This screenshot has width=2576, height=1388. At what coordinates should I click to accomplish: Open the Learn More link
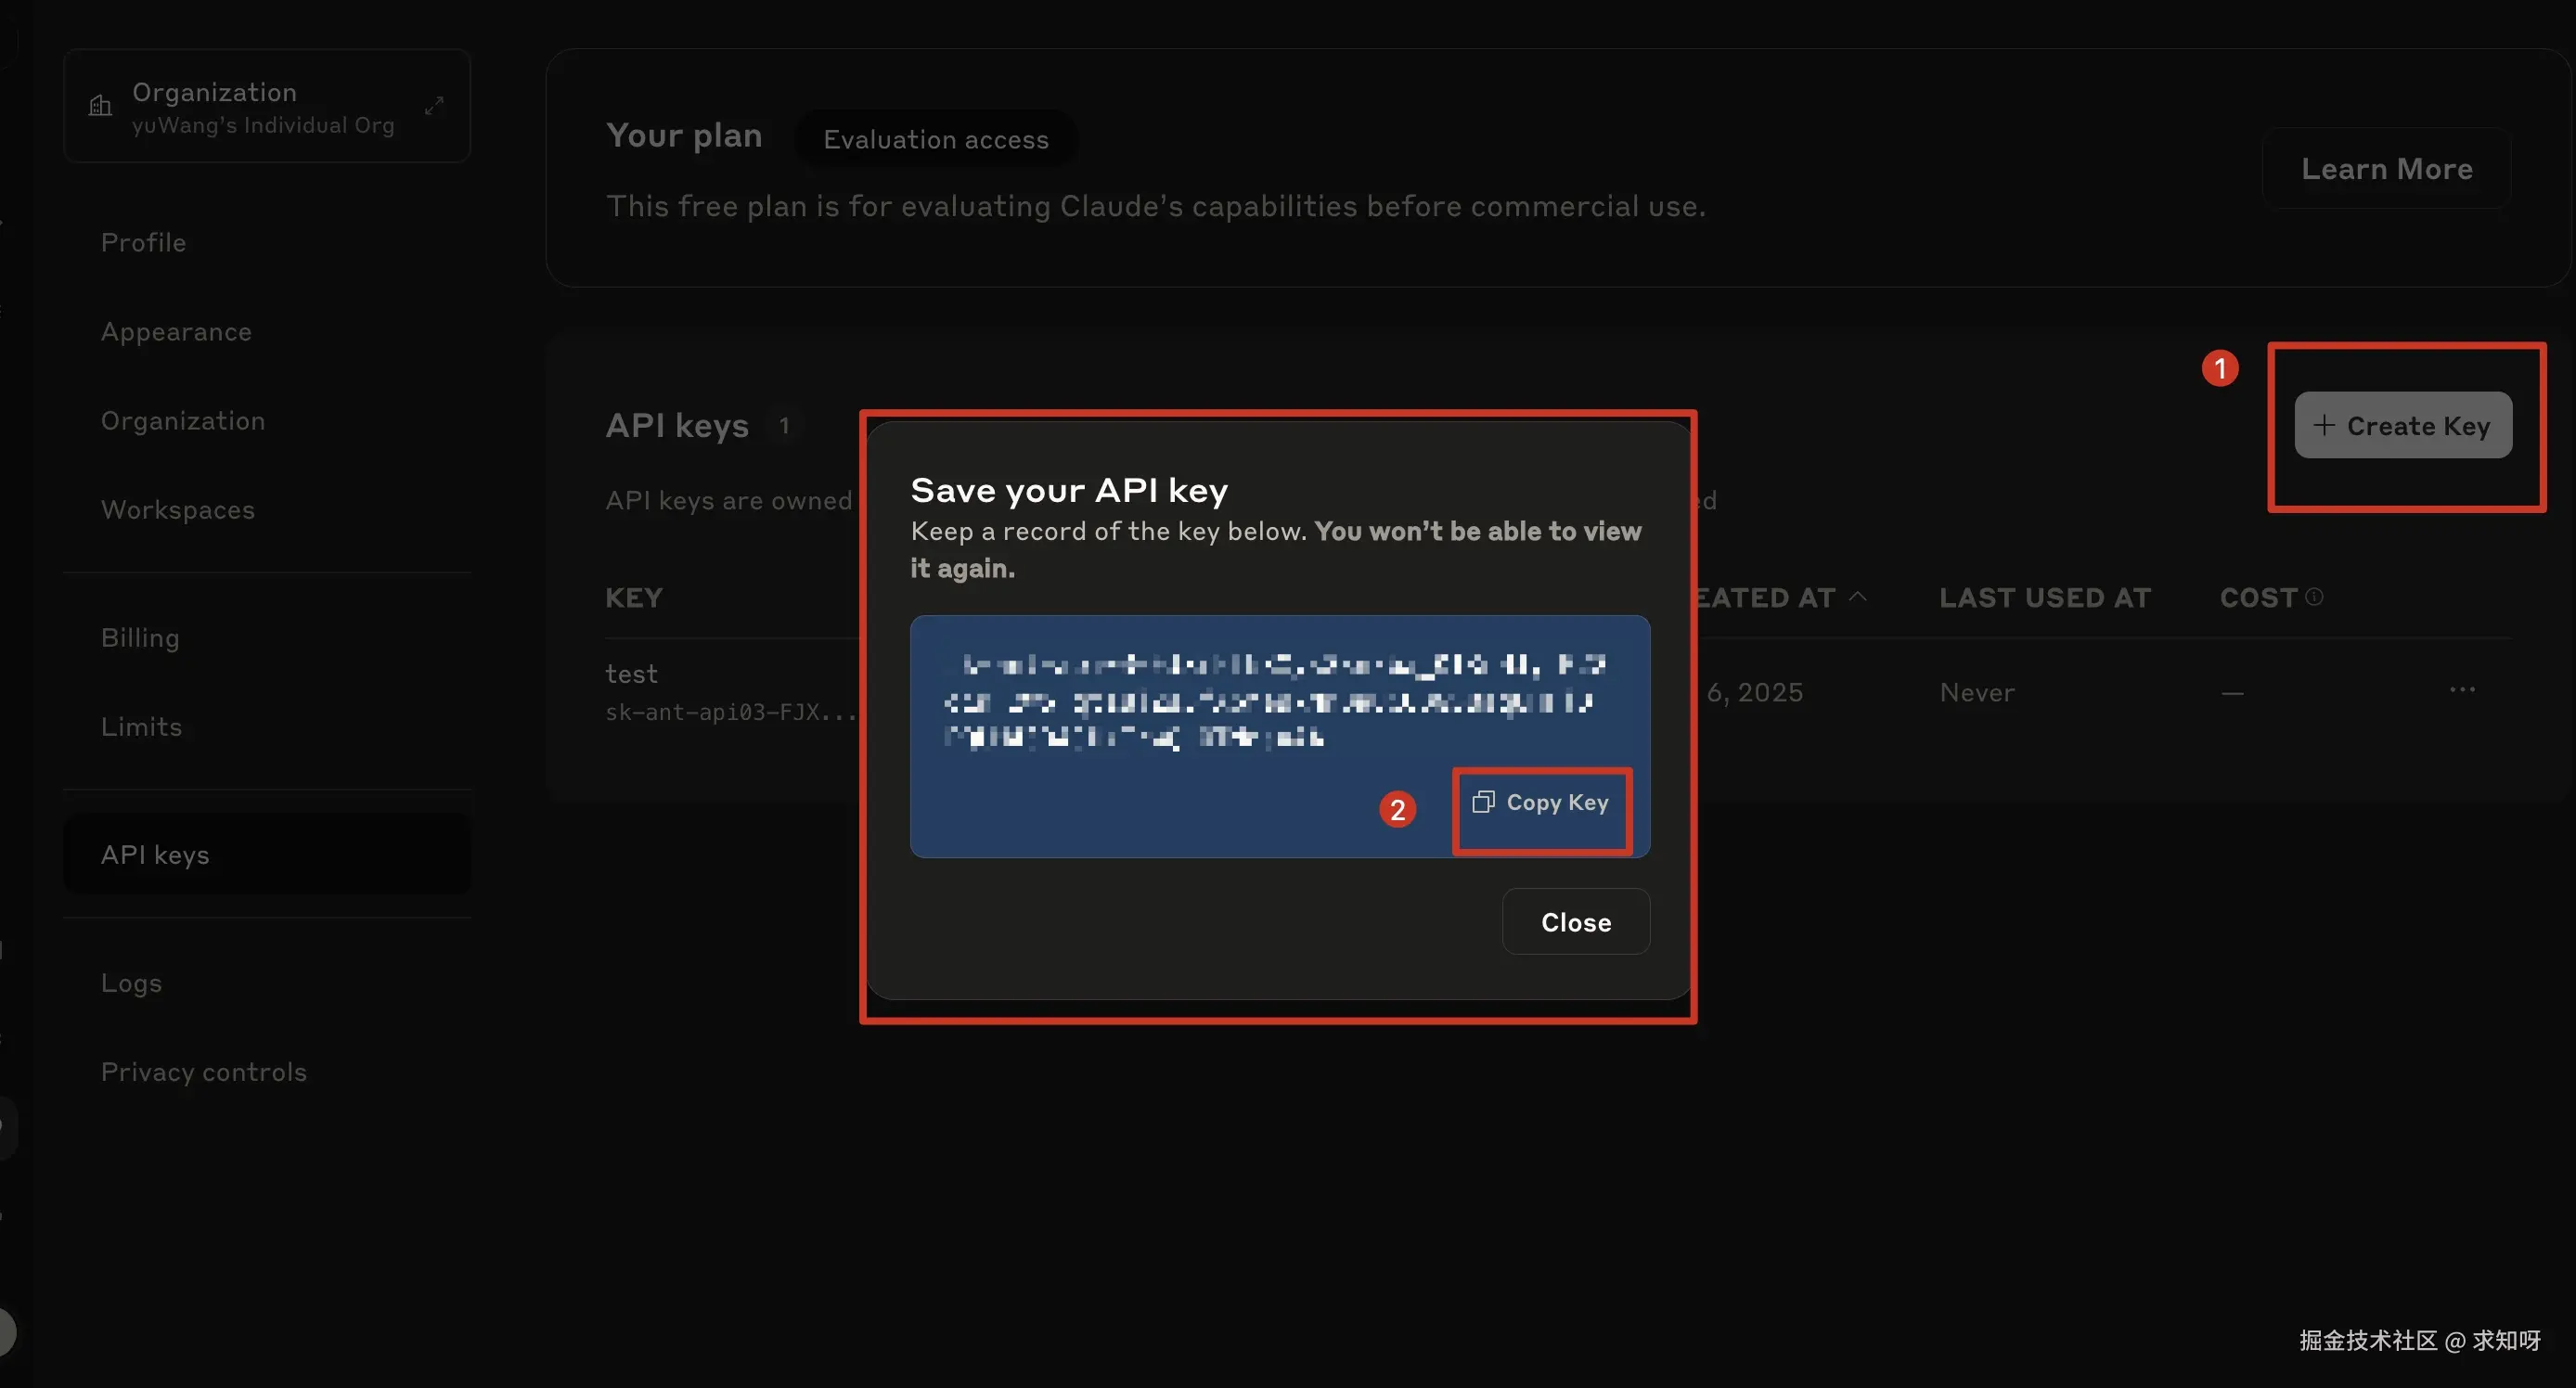(x=2386, y=169)
